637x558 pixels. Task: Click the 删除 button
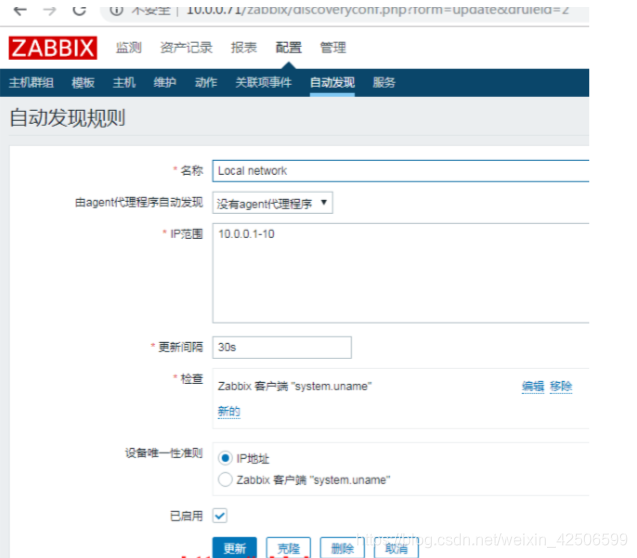tap(342, 548)
